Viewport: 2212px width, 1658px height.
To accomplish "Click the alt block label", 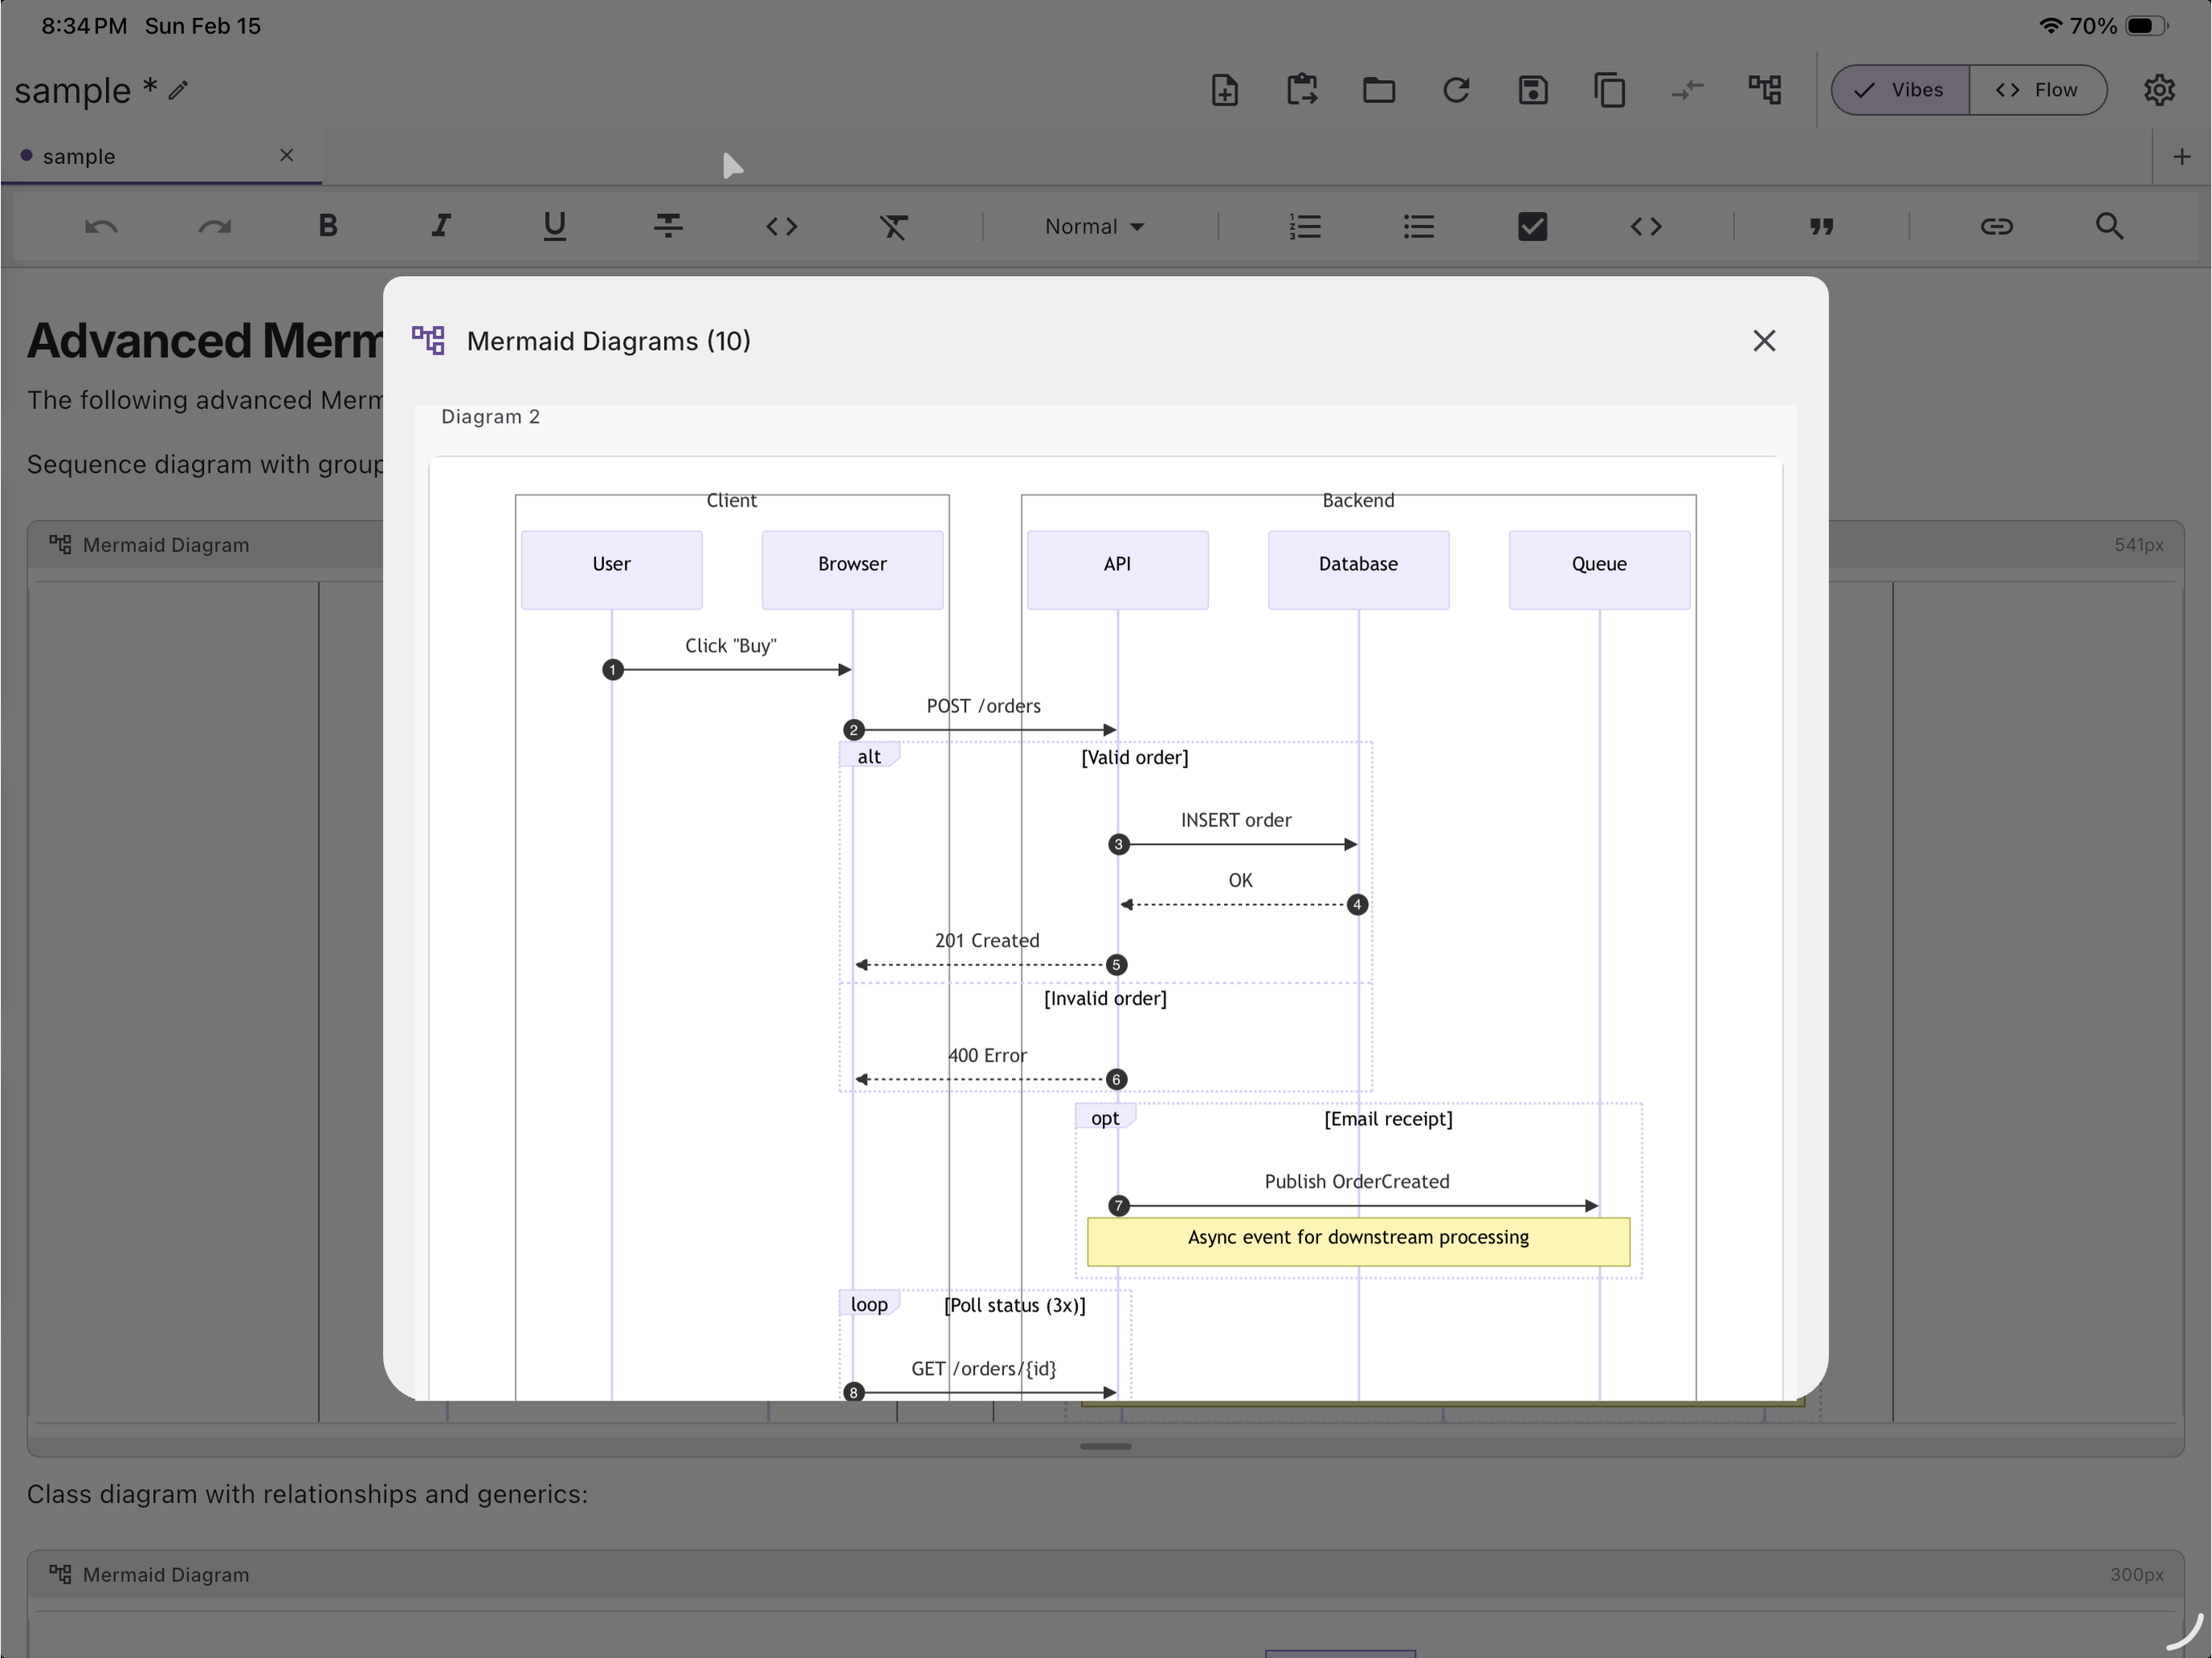I will point(869,756).
